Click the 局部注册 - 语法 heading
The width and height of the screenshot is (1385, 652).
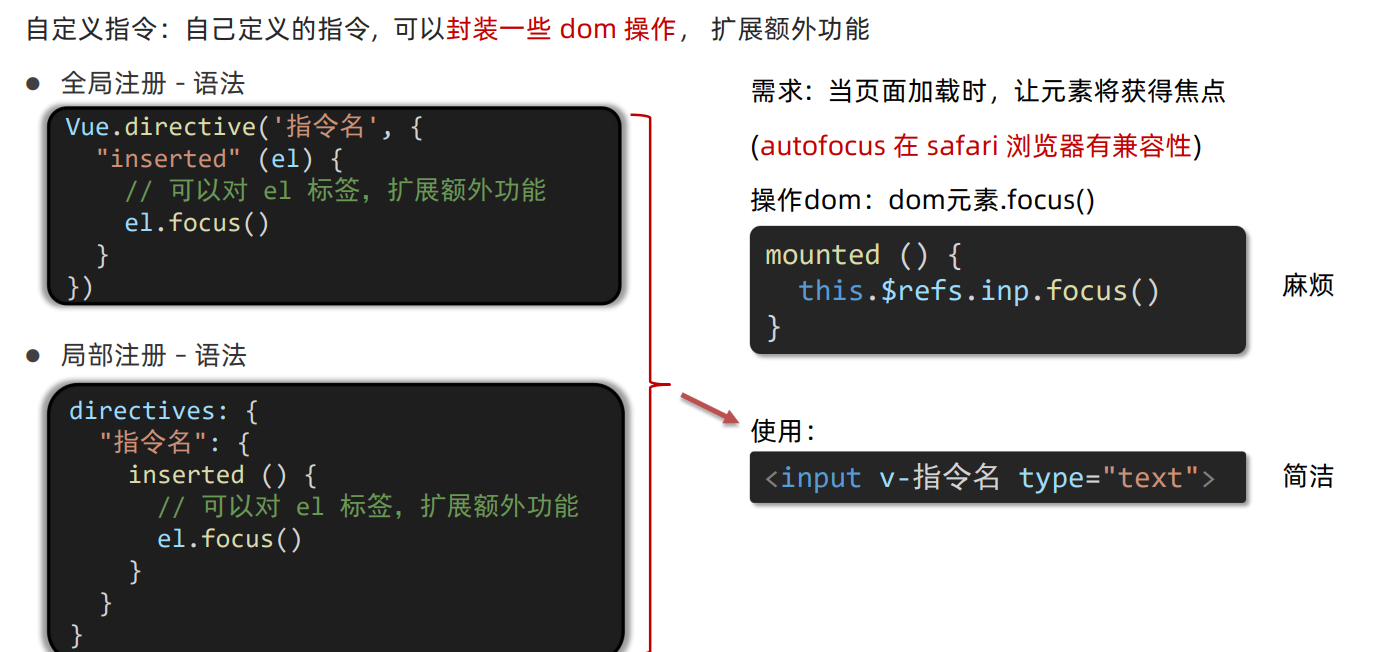[153, 355]
